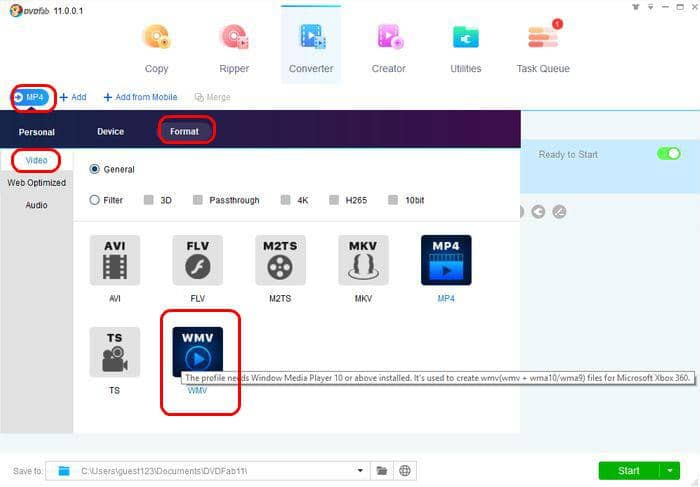Image resolution: width=700 pixels, height=487 pixels.
Task: Switch to the Format tab
Action: (x=184, y=131)
